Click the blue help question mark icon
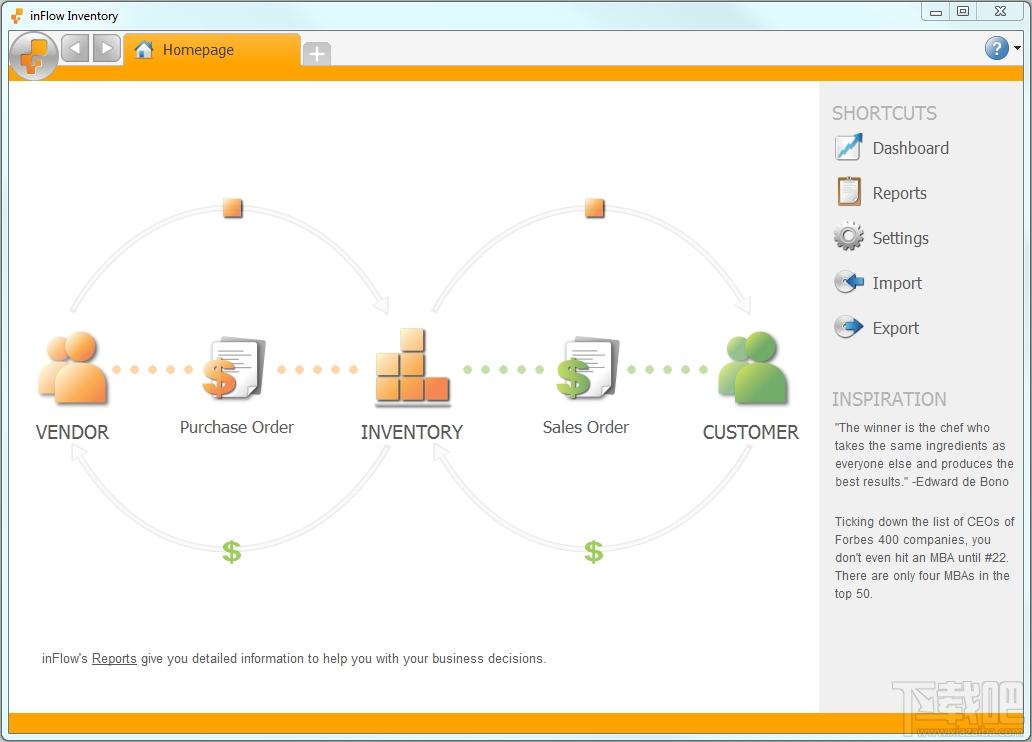Image resolution: width=1032 pixels, height=742 pixels. click(996, 48)
